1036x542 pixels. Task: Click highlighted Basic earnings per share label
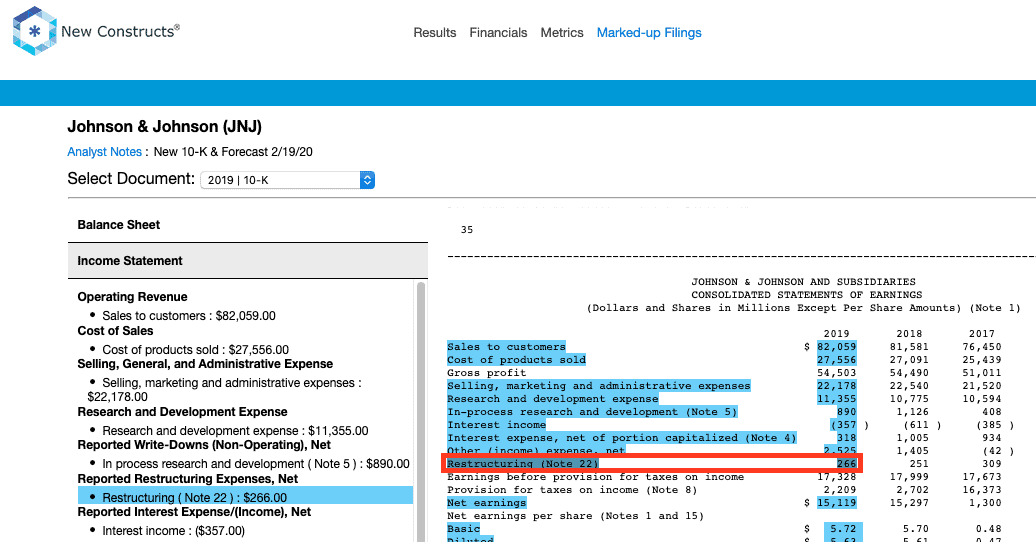pos(463,528)
